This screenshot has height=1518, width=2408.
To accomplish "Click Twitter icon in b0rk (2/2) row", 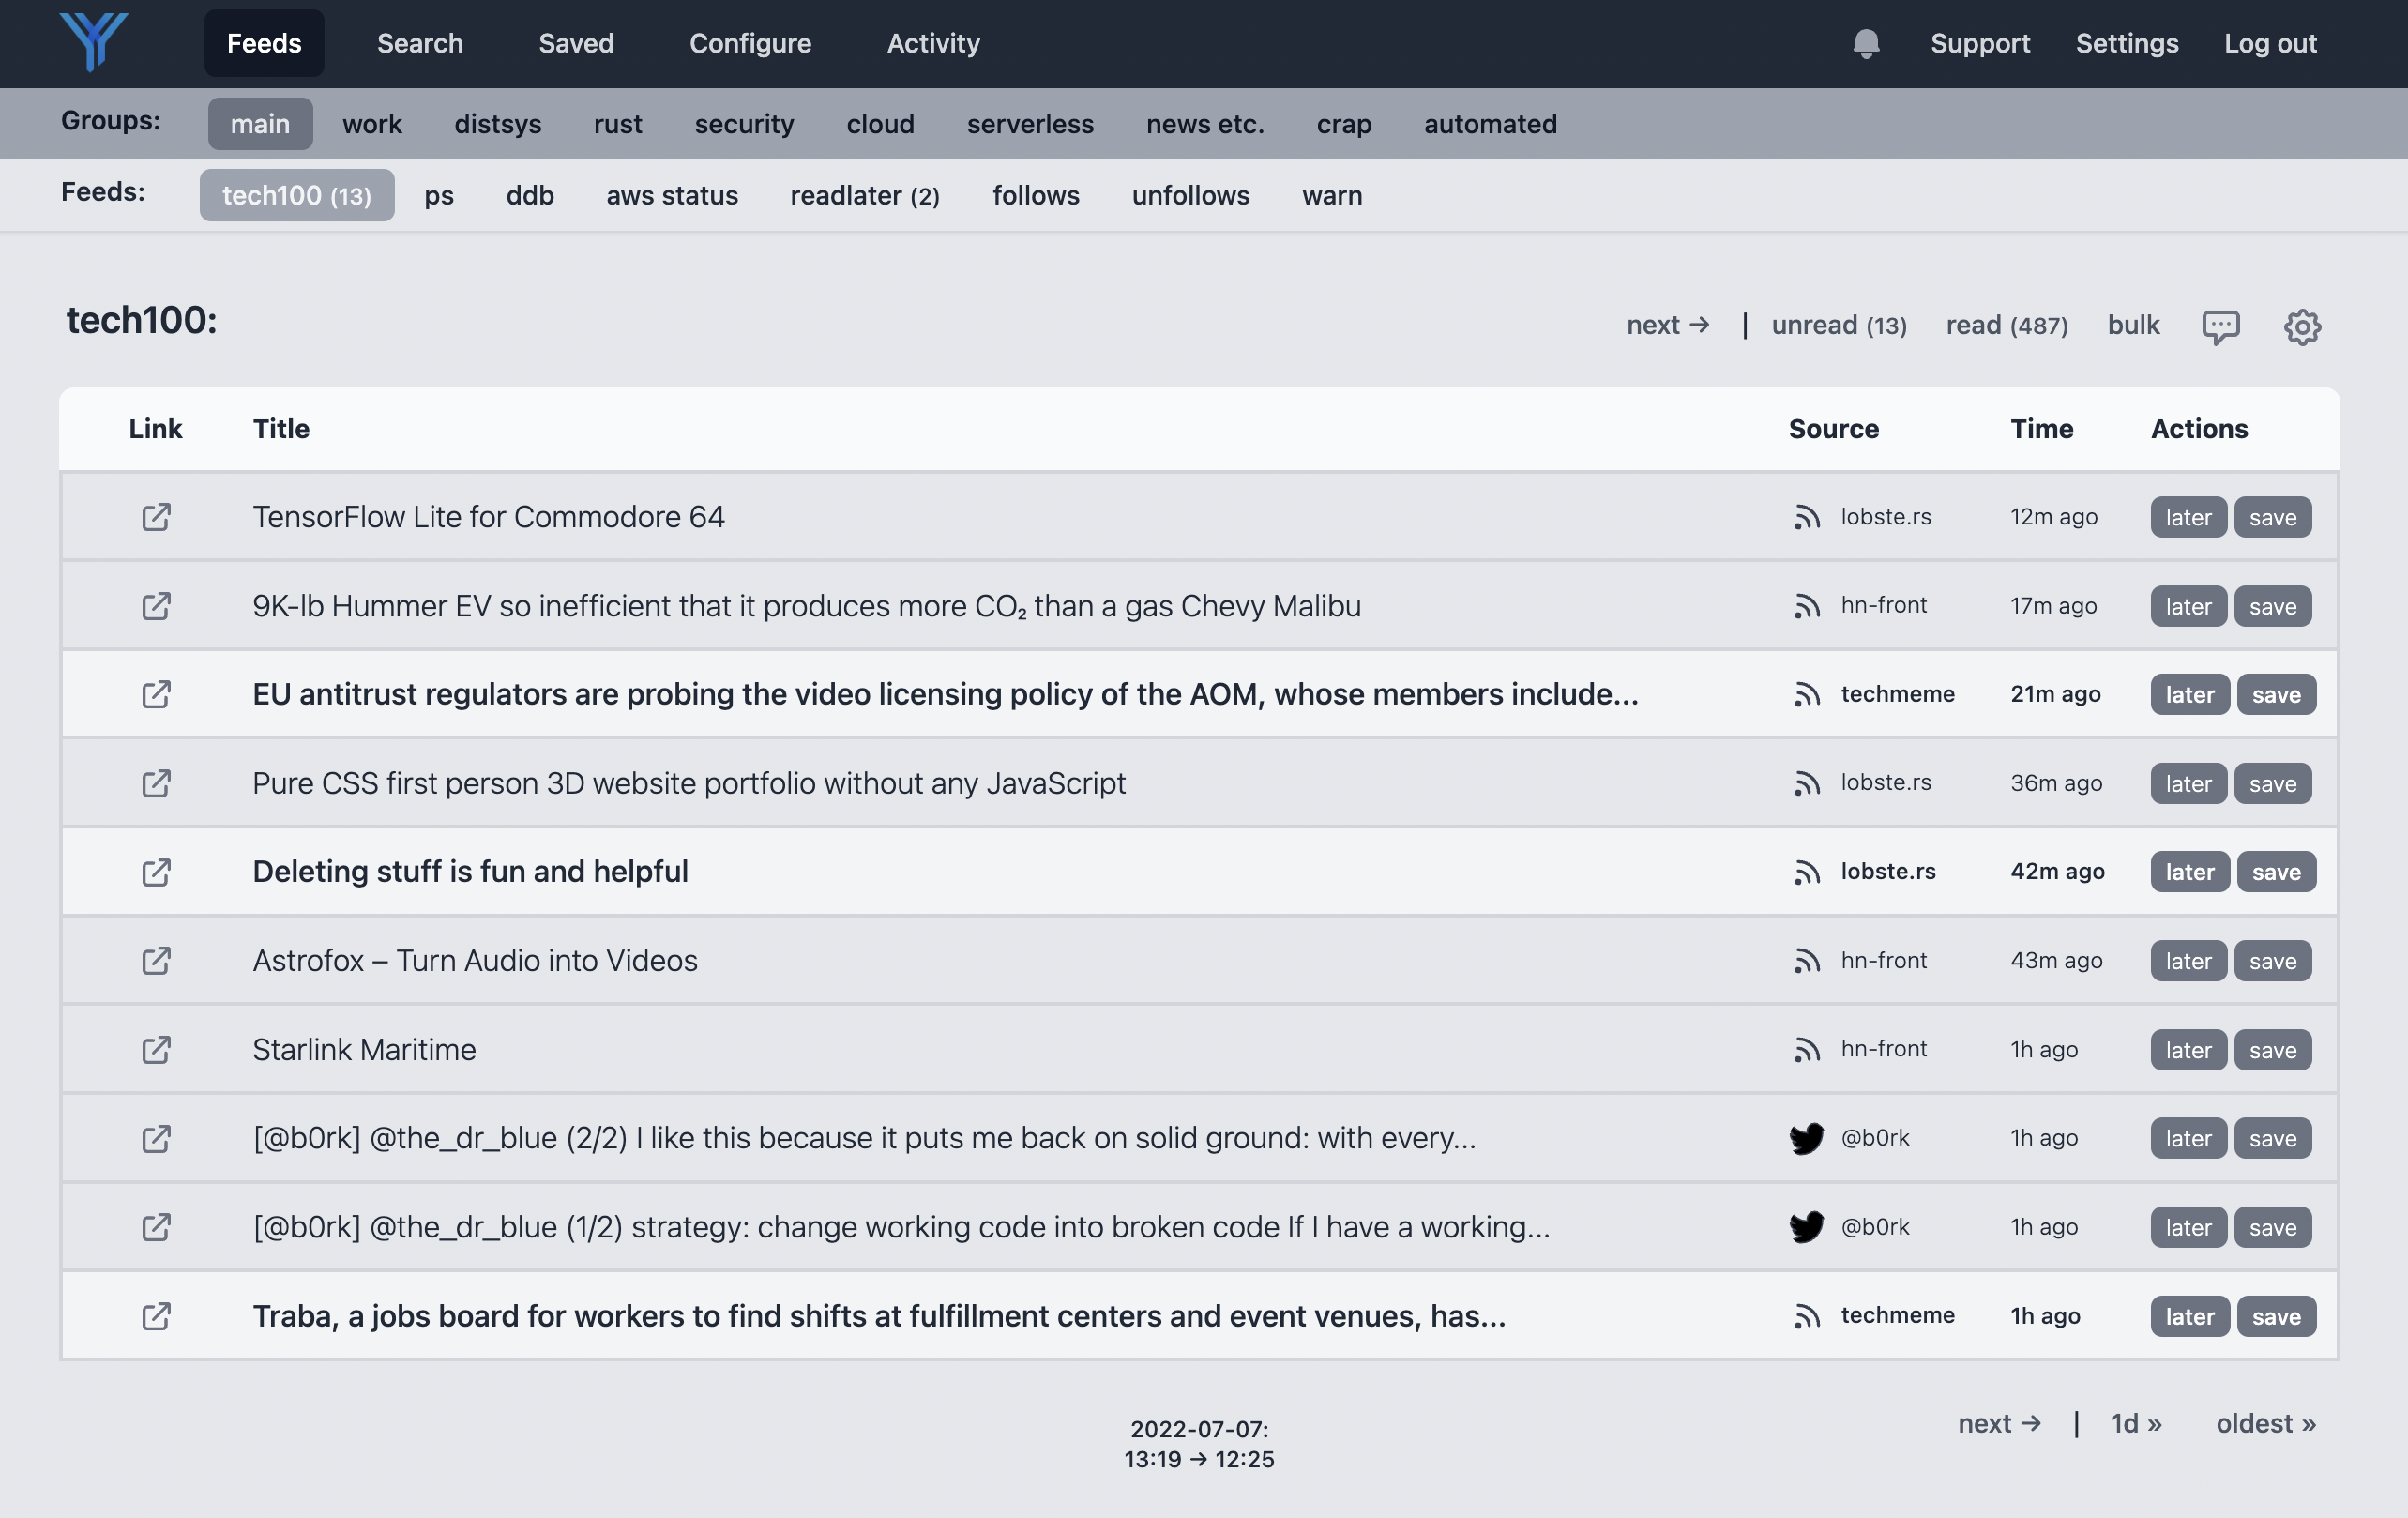I will 1806,1138.
